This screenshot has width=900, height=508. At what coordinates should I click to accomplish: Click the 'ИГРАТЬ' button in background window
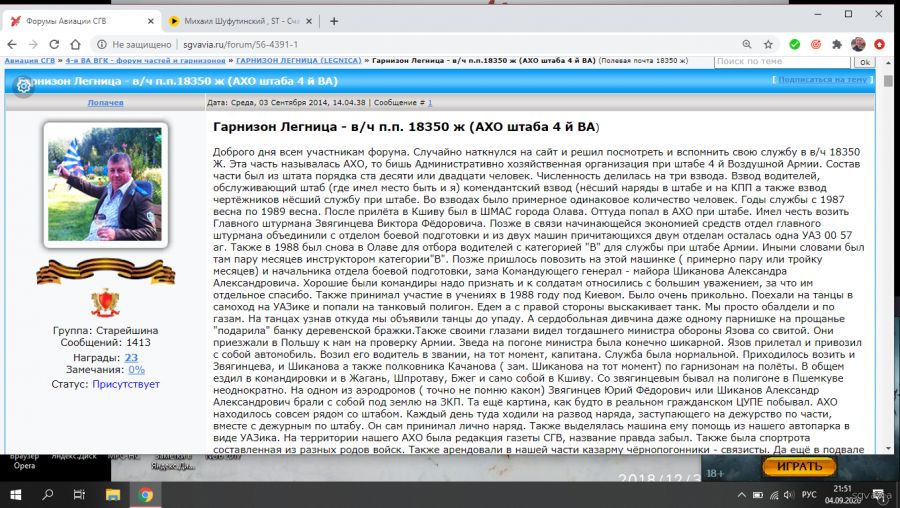[x=800, y=467]
